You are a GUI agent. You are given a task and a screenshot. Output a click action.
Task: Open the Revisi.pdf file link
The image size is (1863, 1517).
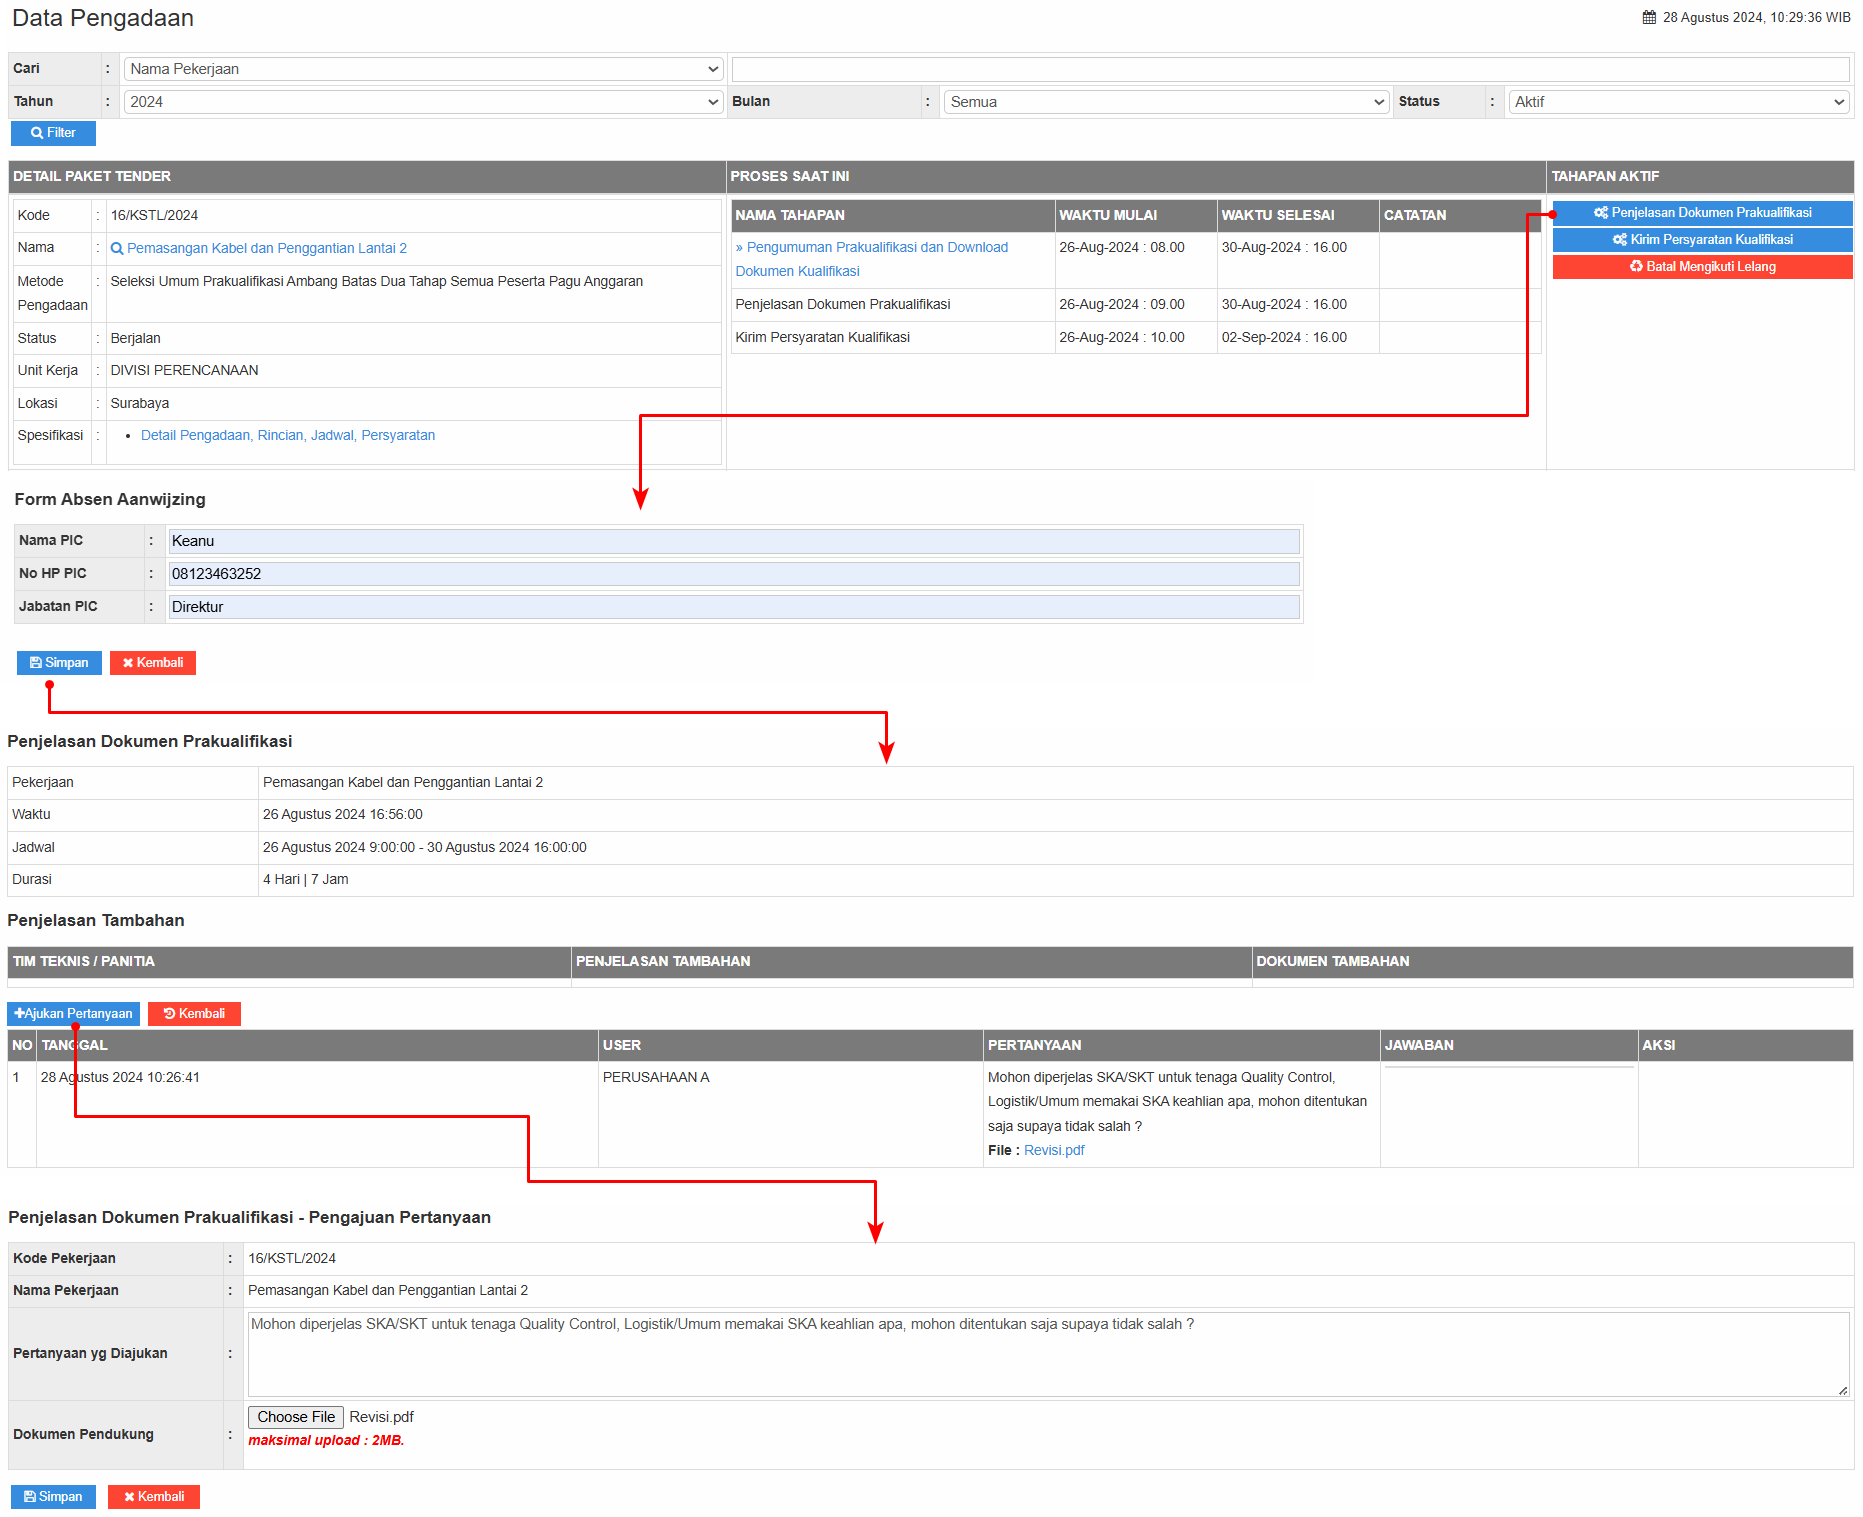(1054, 1151)
